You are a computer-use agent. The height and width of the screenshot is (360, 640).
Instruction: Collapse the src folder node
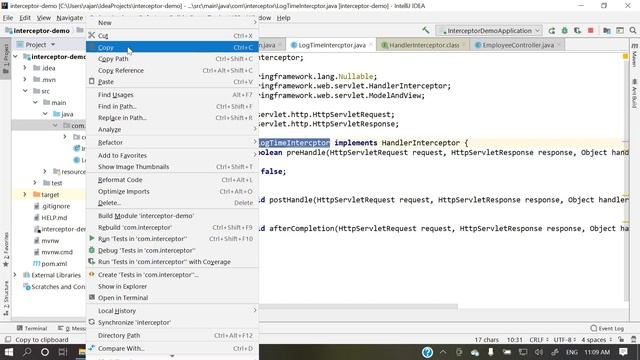point(25,91)
